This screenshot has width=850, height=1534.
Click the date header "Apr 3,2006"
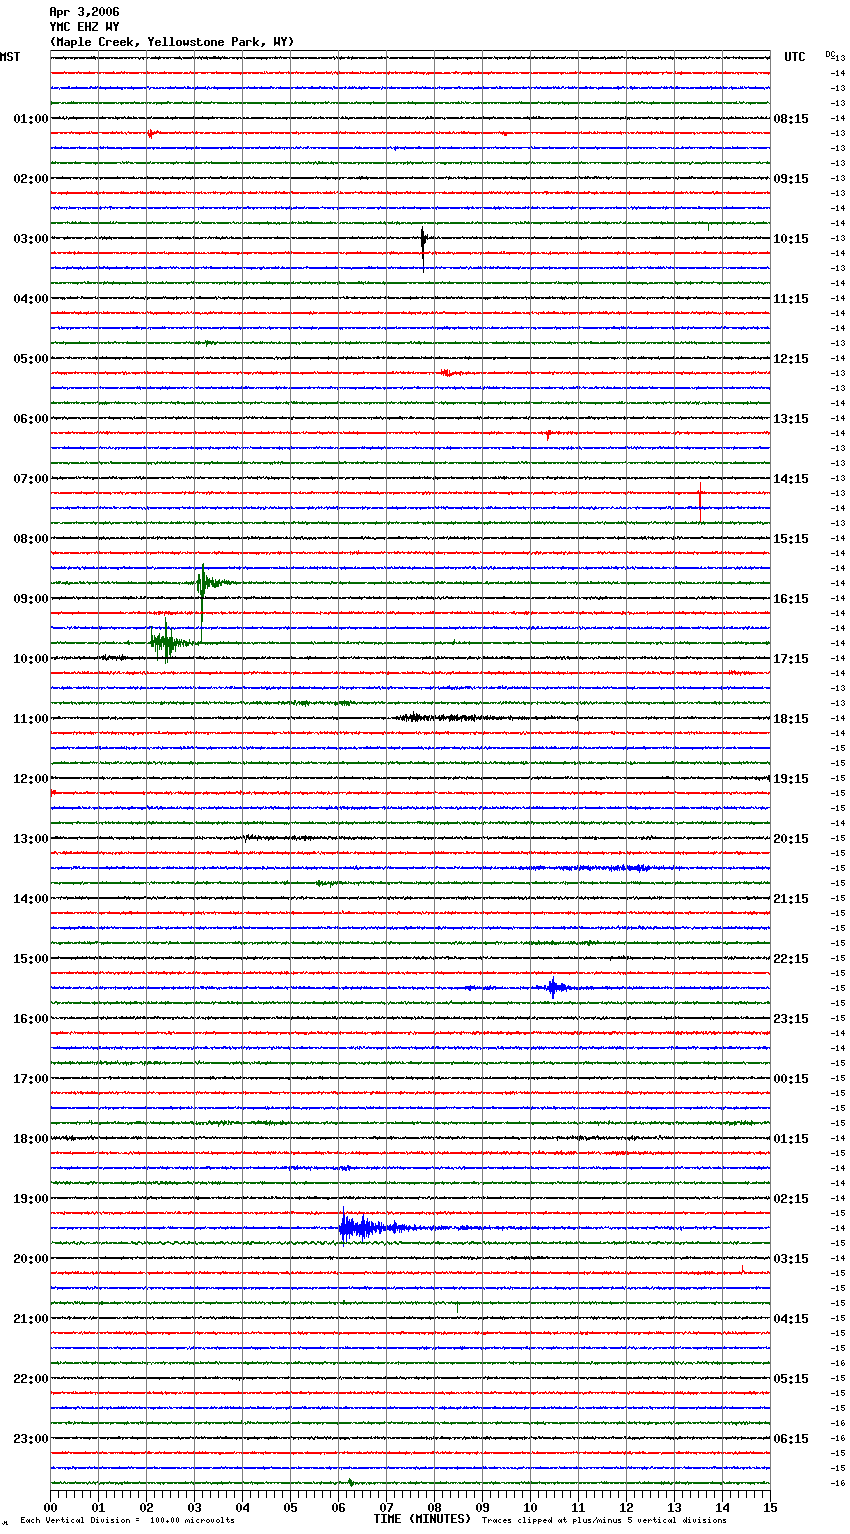[84, 12]
